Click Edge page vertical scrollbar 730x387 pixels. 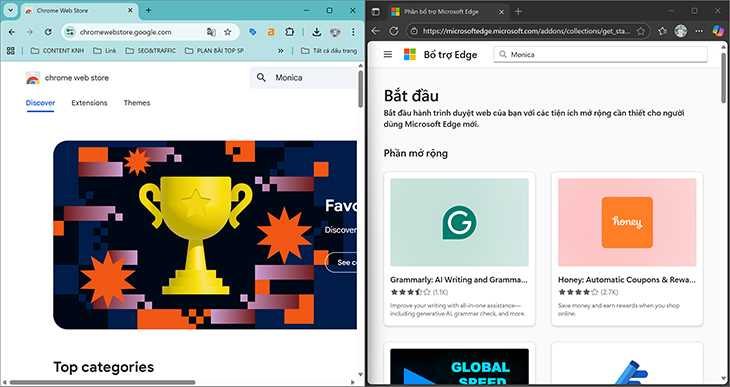click(x=723, y=77)
